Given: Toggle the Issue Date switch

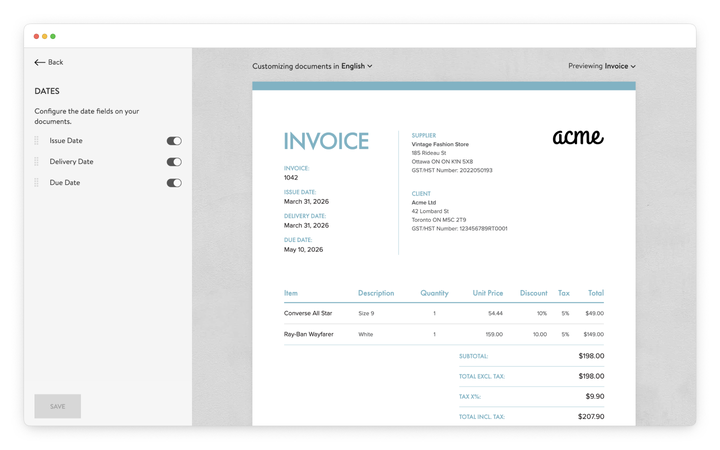Looking at the screenshot, I should click(x=174, y=141).
